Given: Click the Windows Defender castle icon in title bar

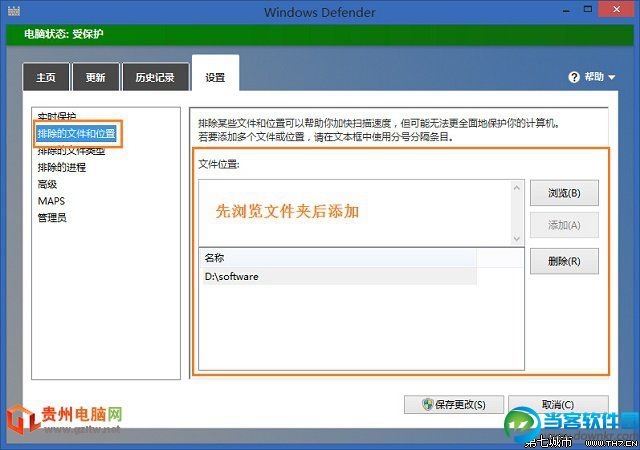Looking at the screenshot, I should tap(13, 11).
